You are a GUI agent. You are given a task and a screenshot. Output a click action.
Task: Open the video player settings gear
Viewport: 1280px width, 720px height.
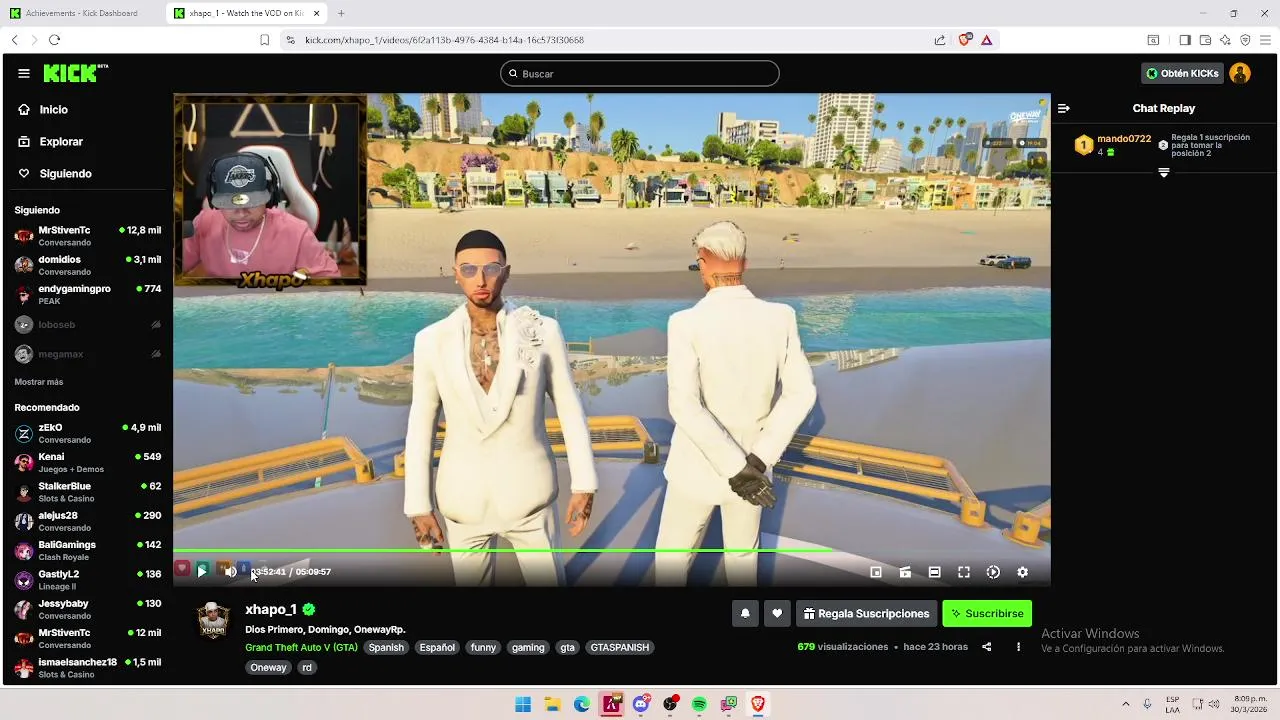[1022, 572]
